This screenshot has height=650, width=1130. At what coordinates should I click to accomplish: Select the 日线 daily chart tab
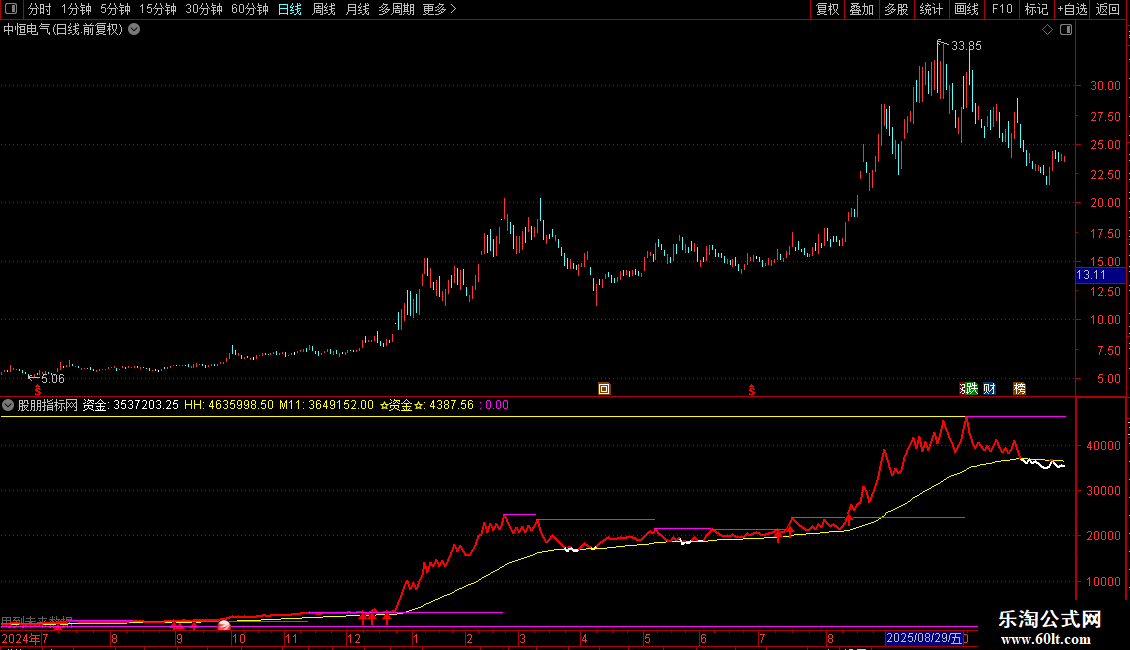[x=290, y=9]
